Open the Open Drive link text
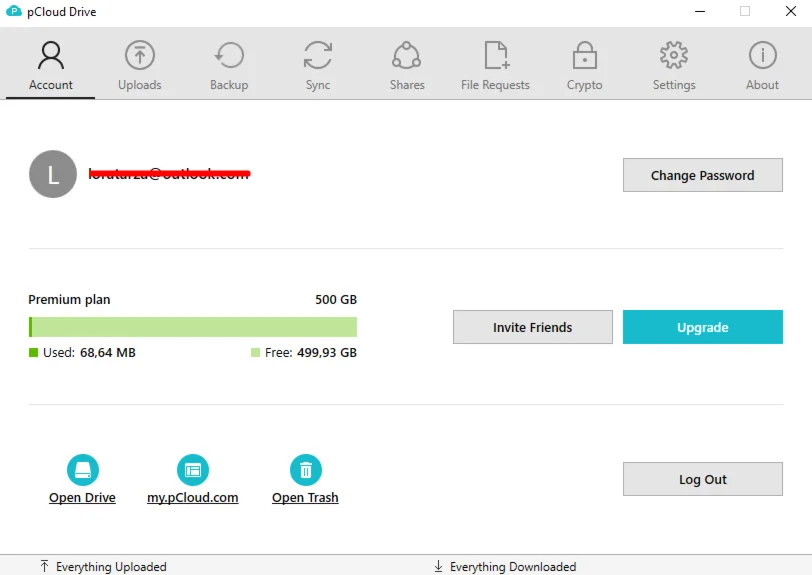Screen dimensions: 812x575 pyautogui.click(x=82, y=497)
